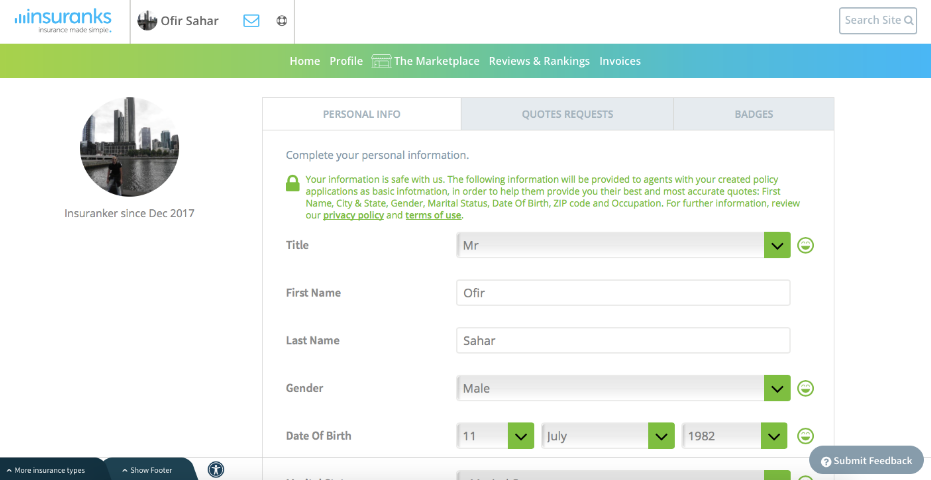Click the globe icon beside the envelope

point(281,21)
